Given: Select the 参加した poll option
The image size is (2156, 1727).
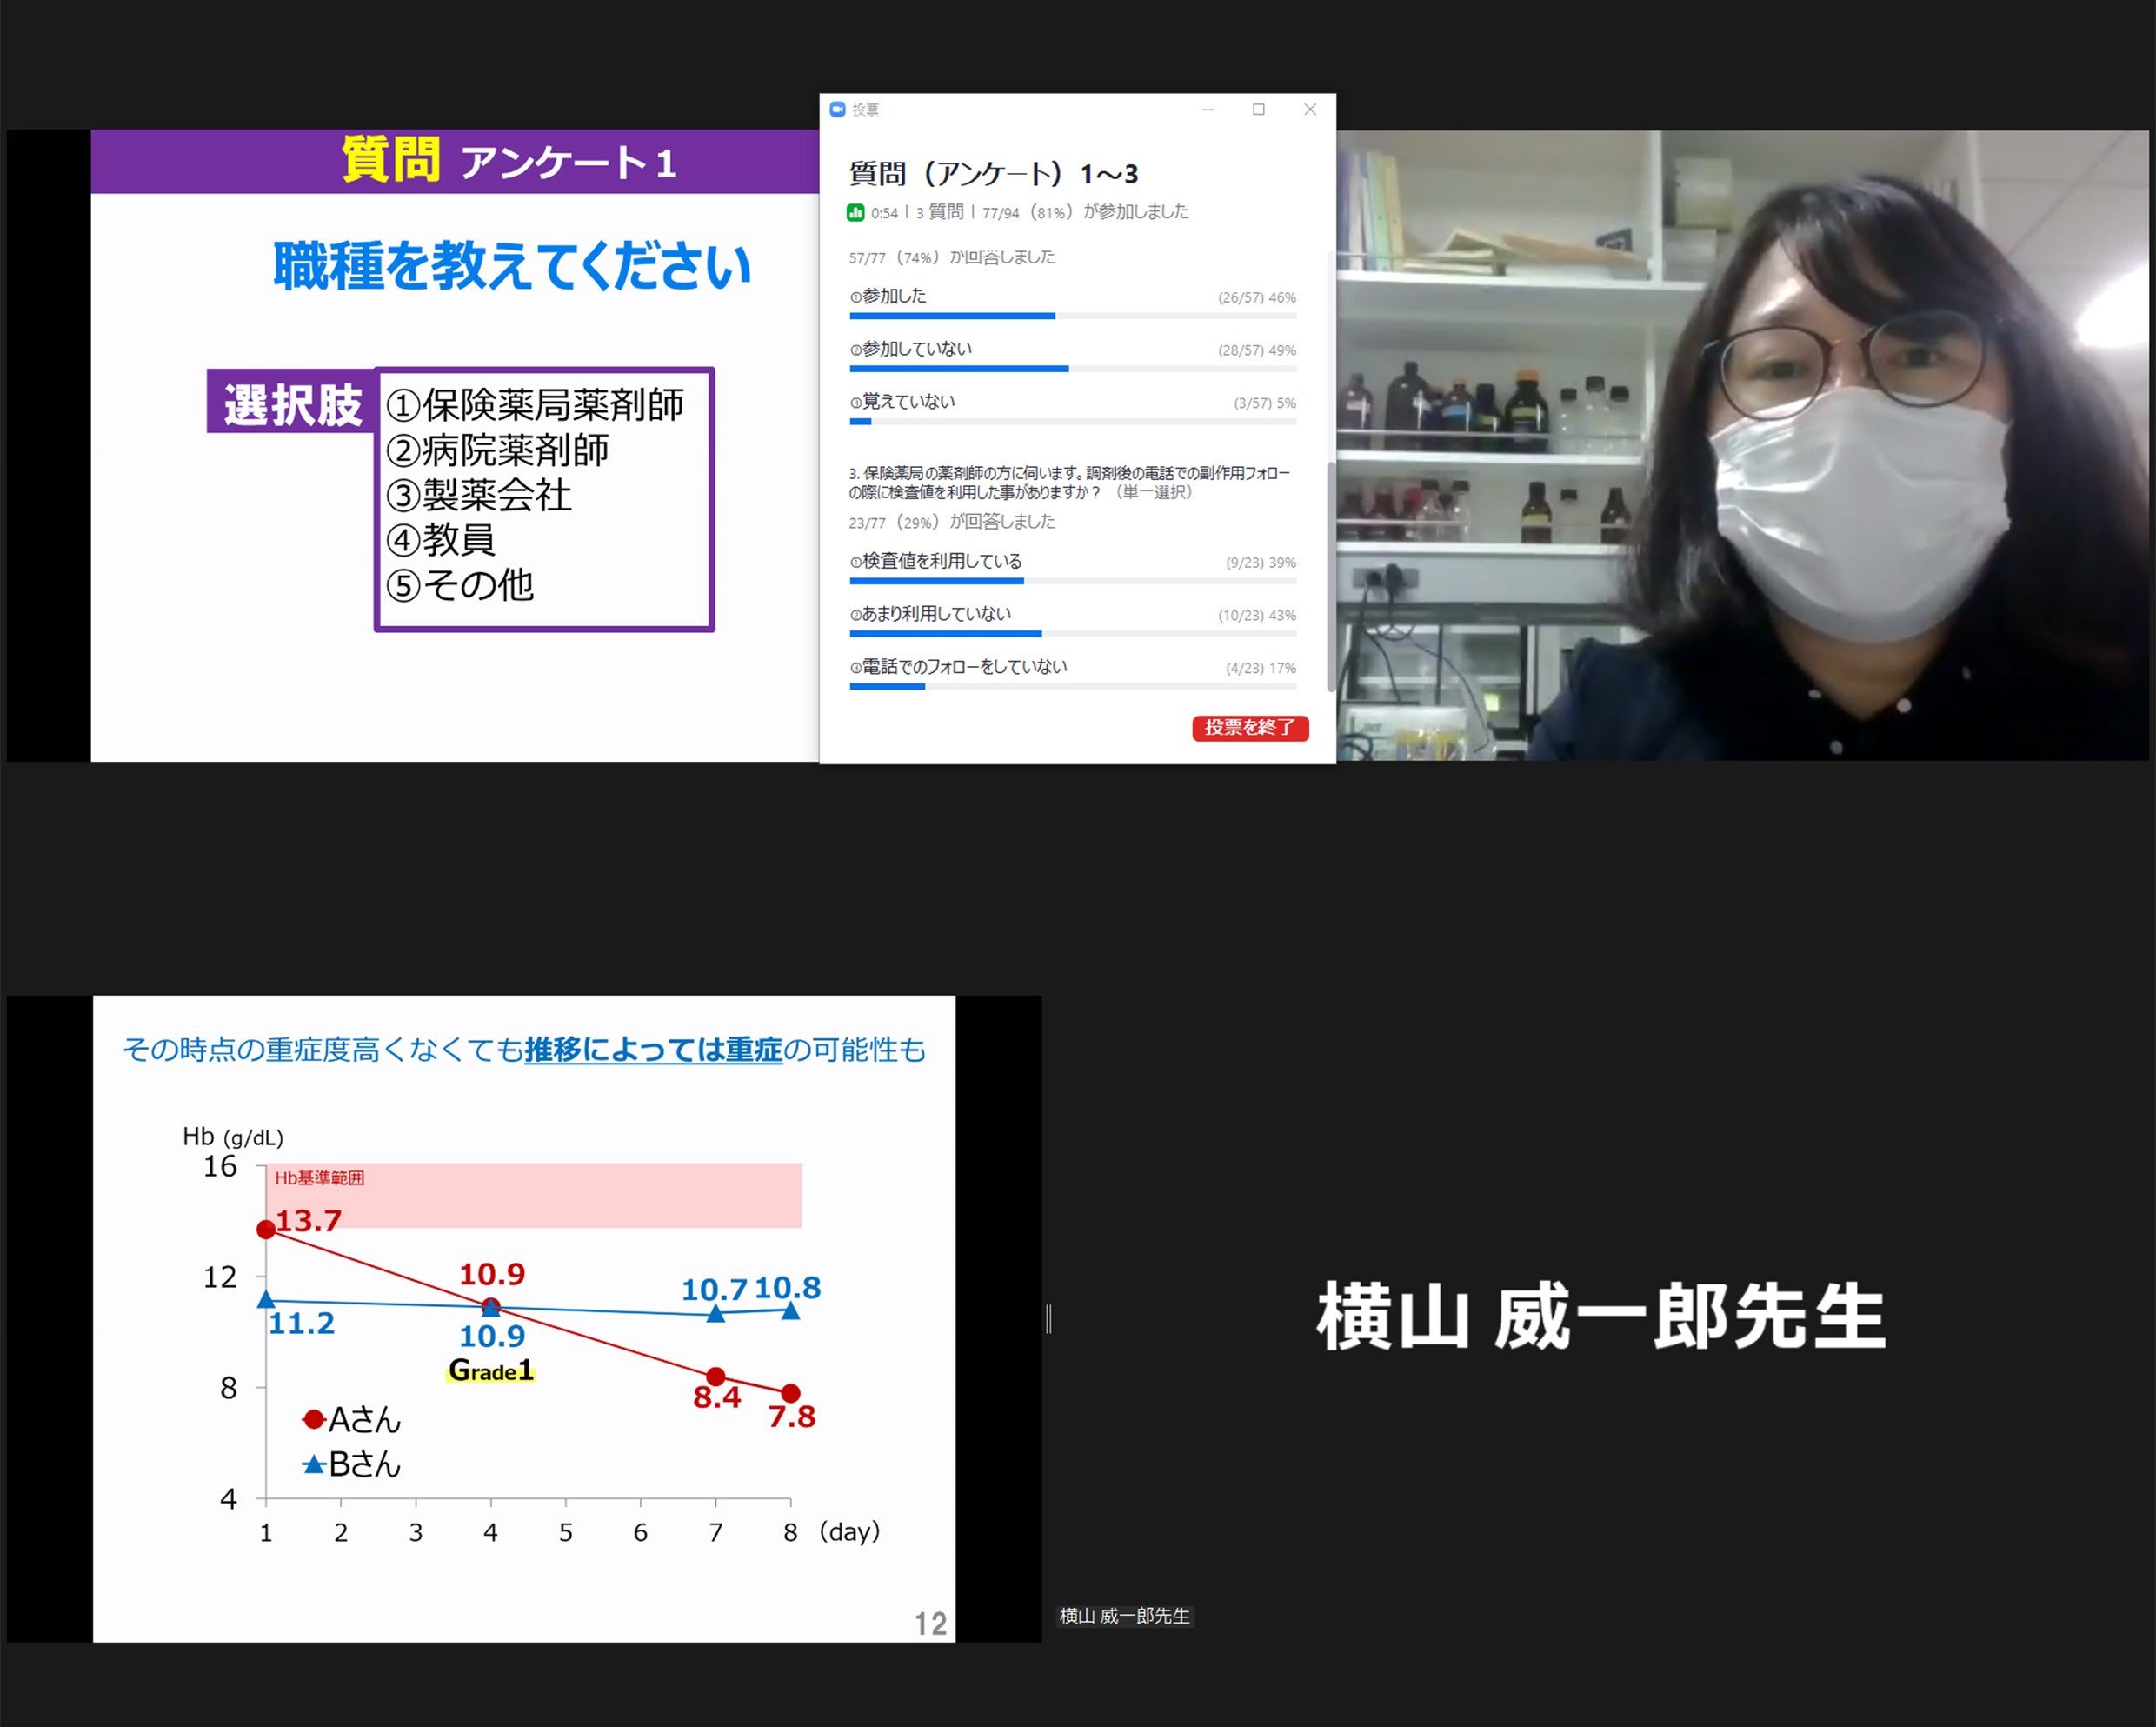Looking at the screenshot, I should (890, 297).
